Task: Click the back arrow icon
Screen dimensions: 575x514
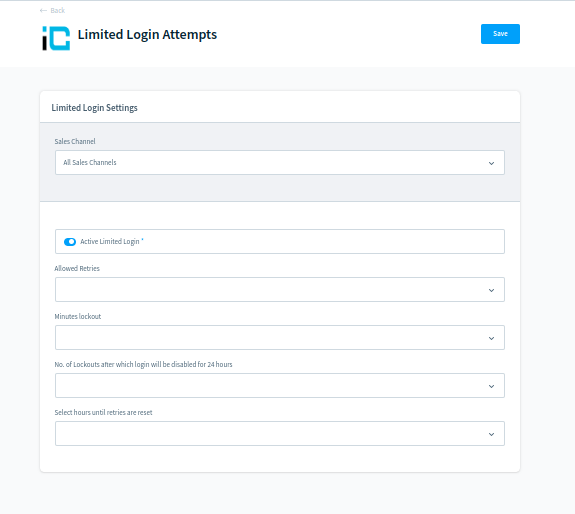Action: 43,11
